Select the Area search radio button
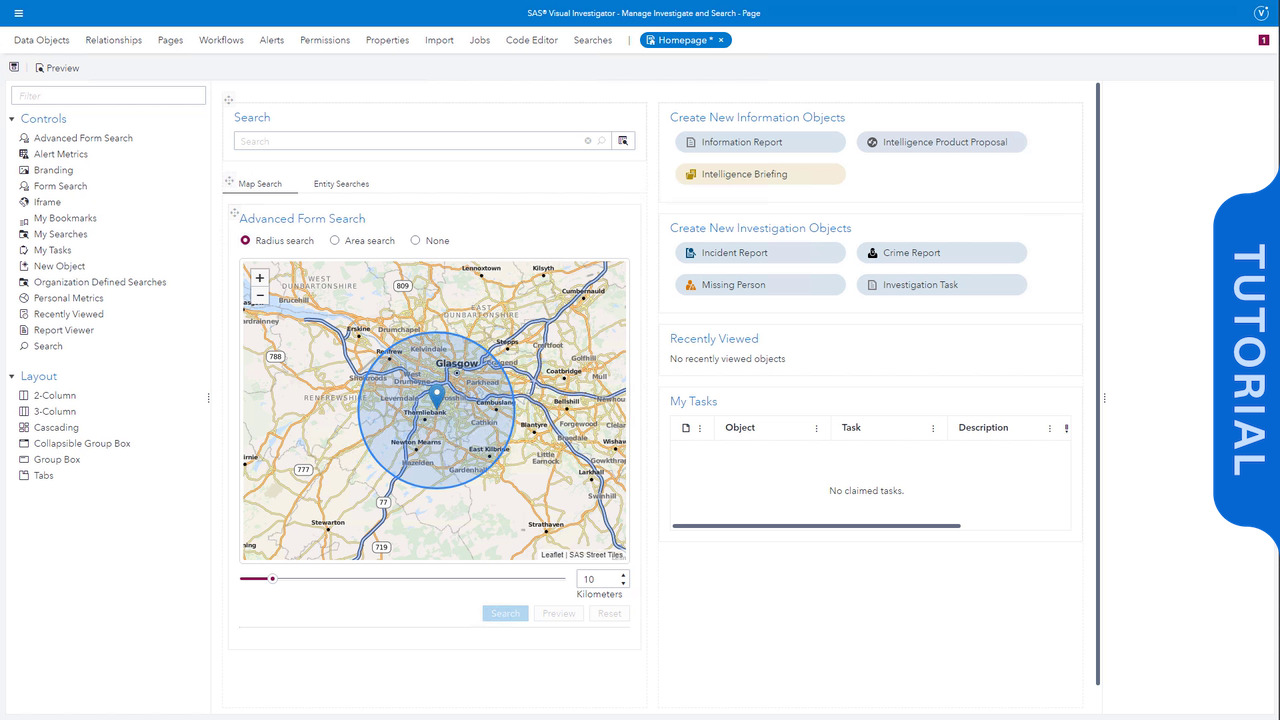The image size is (1280, 720). click(x=335, y=241)
